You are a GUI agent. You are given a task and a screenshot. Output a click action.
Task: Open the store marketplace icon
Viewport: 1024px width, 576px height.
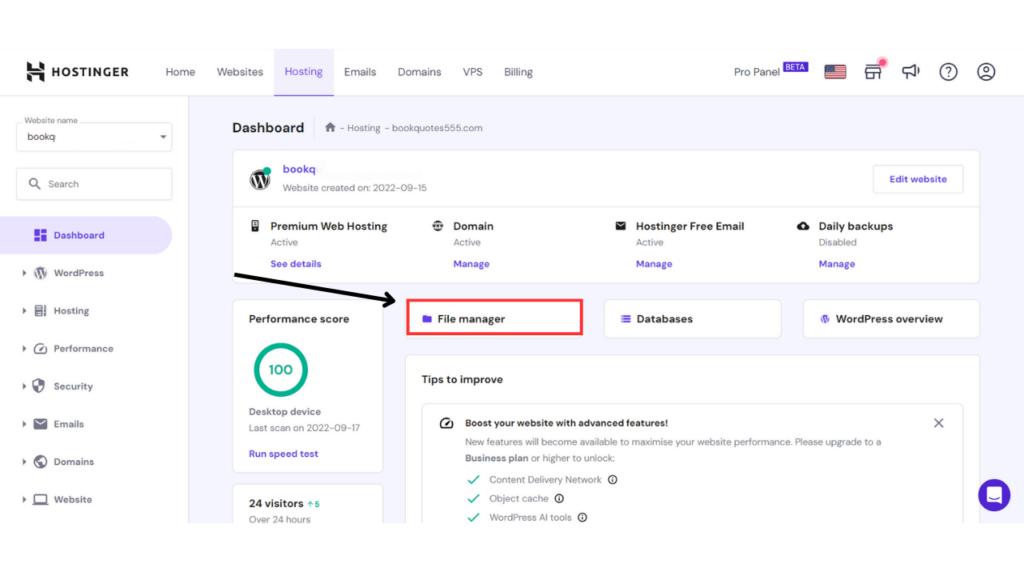(872, 72)
